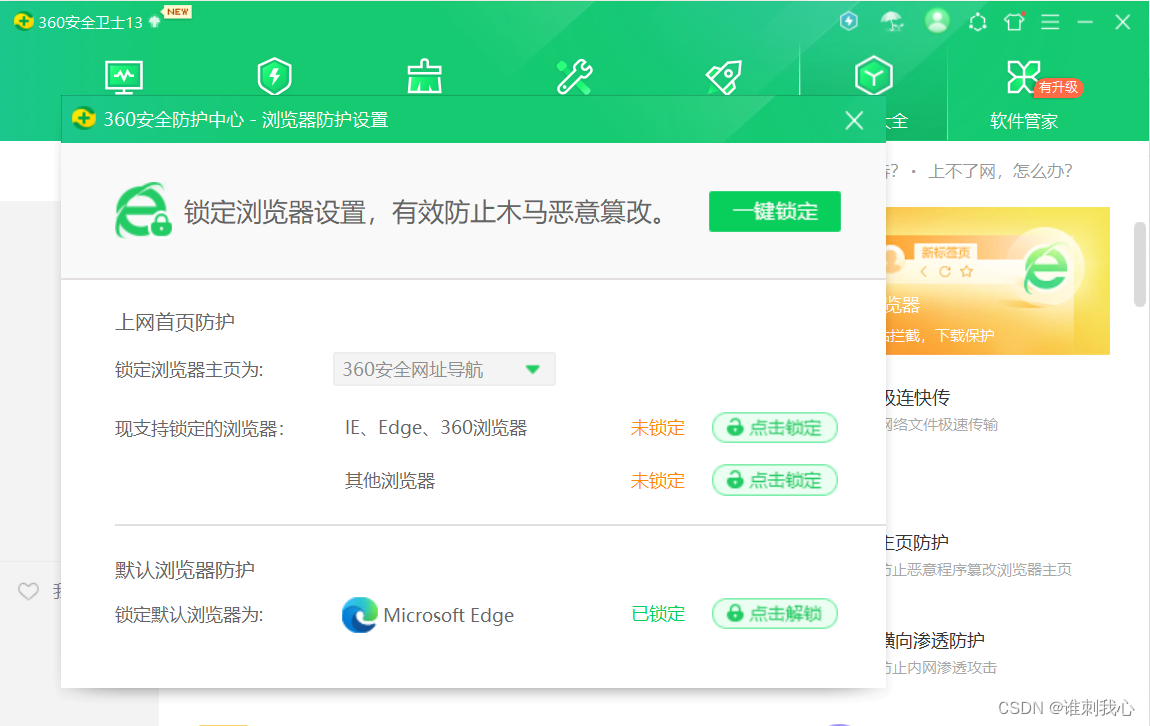Click the Microsoft Edge label text
Viewport: 1150px width, 726px height.
pos(448,615)
